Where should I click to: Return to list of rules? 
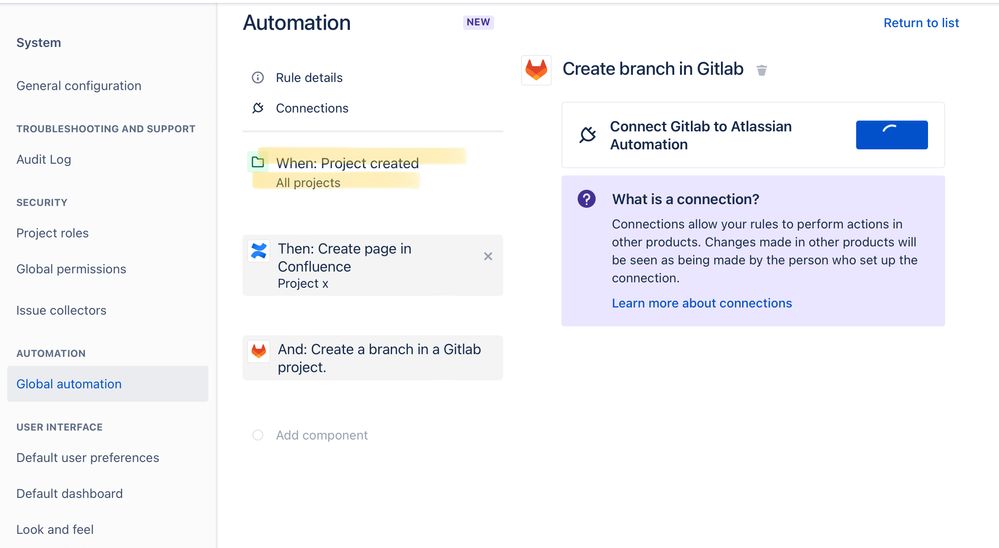pos(921,23)
